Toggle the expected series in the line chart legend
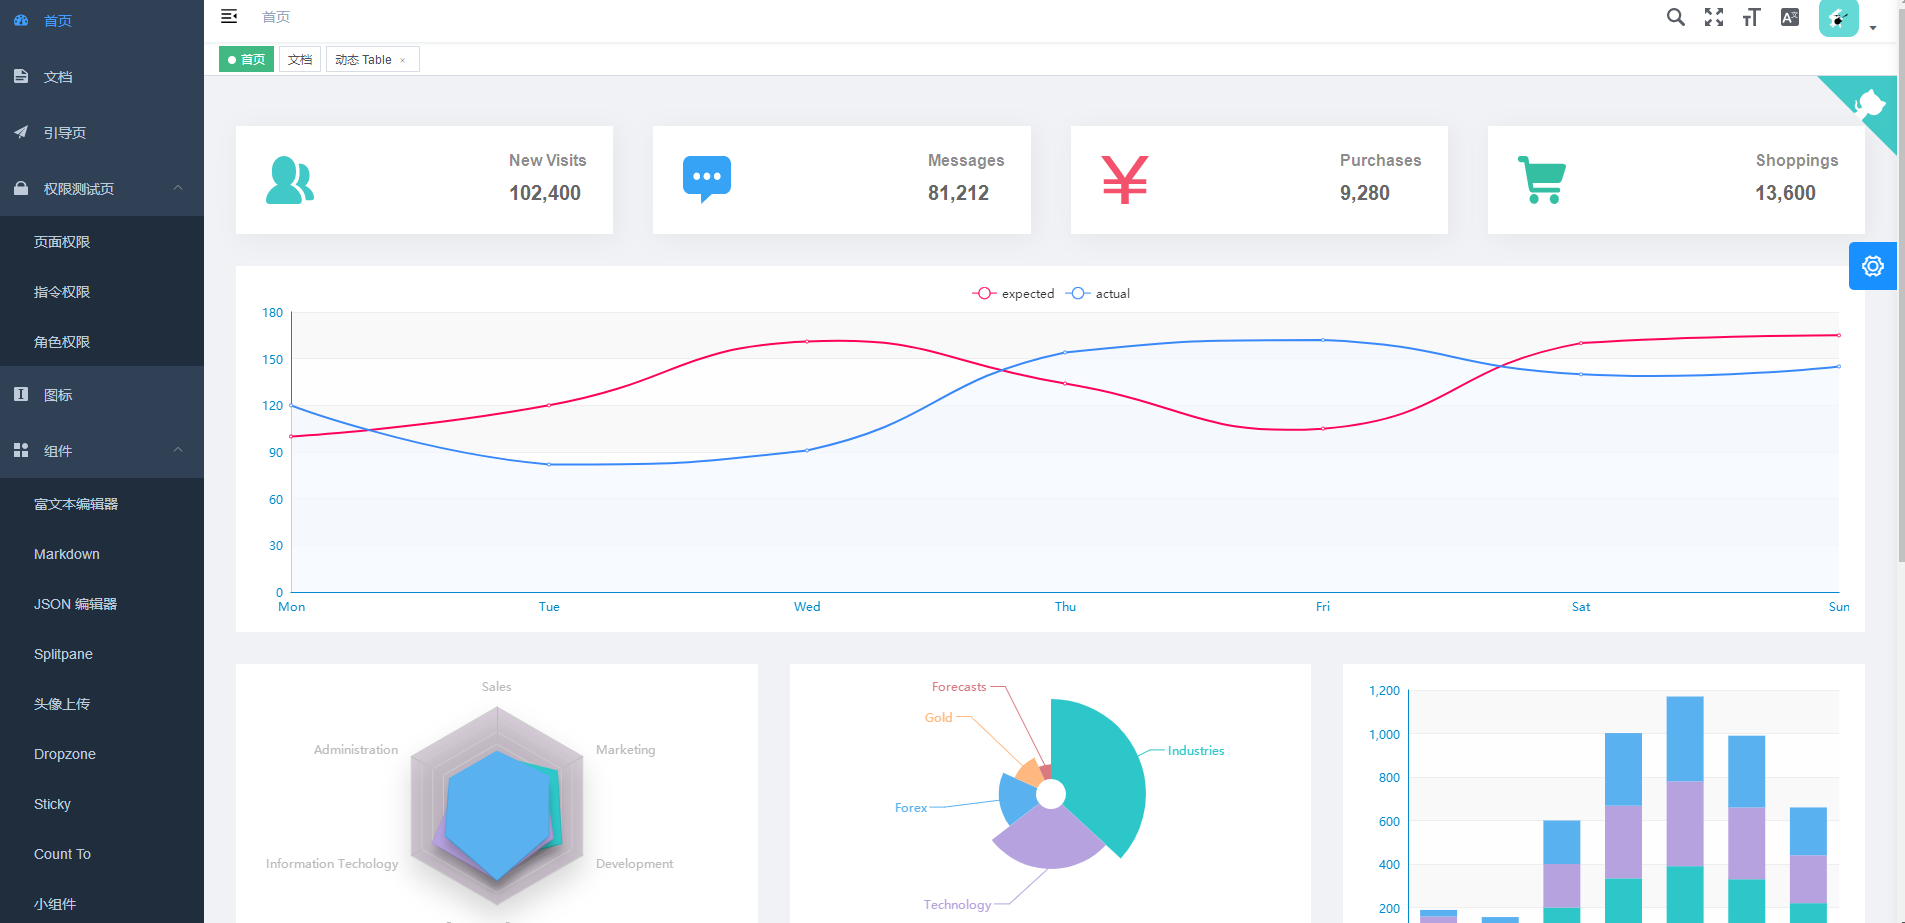 1013,293
